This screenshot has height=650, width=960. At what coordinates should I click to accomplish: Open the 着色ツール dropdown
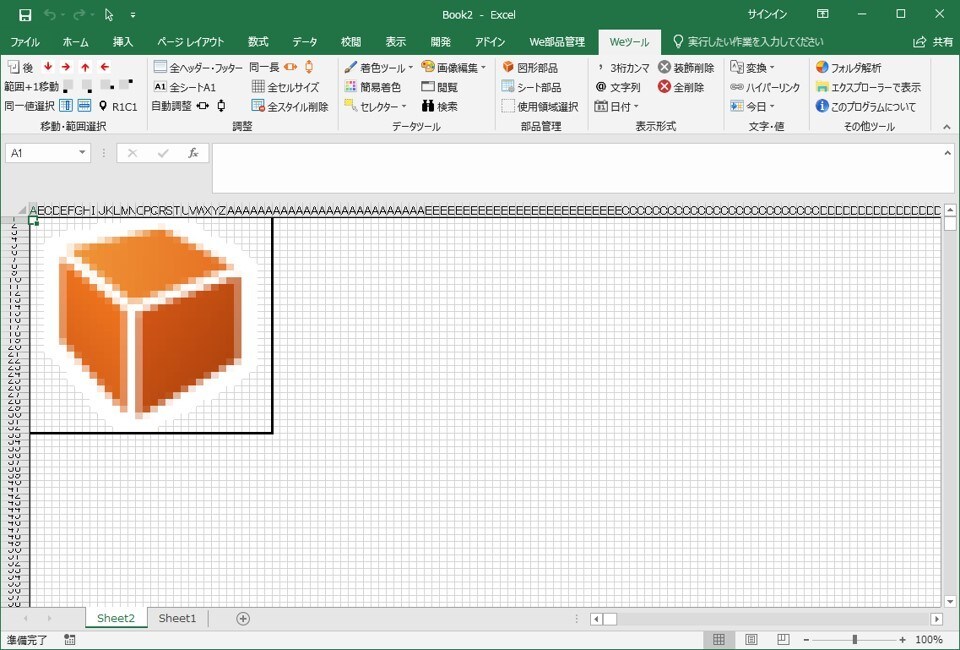tap(378, 67)
